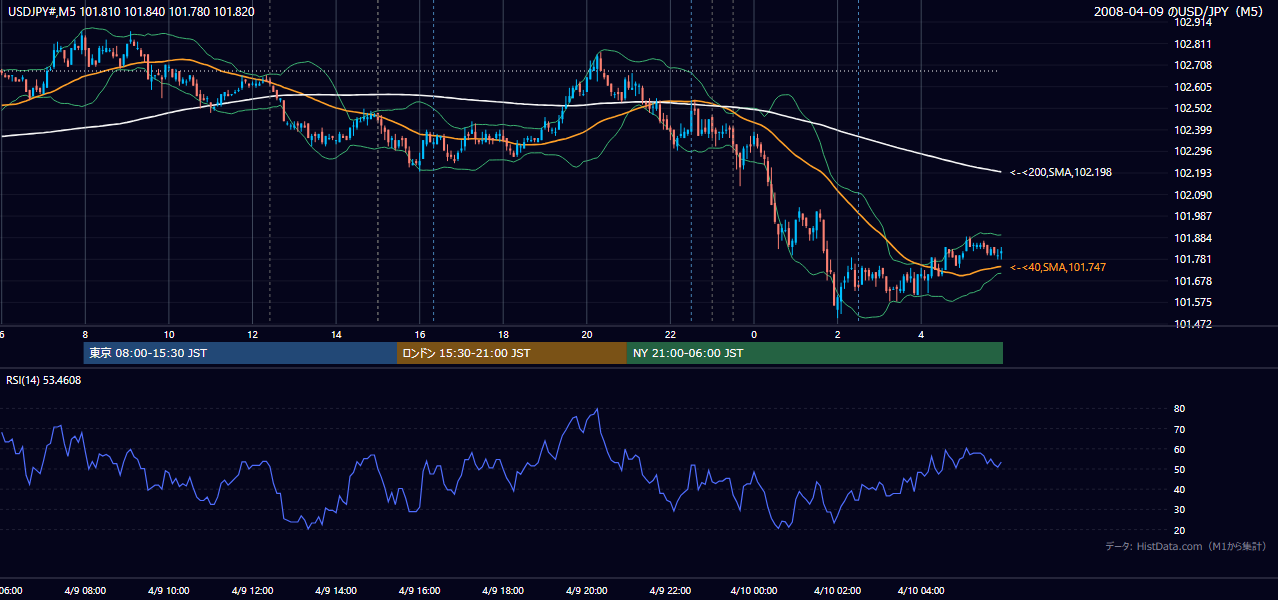Click hour 16 label under price chart

tap(421, 334)
